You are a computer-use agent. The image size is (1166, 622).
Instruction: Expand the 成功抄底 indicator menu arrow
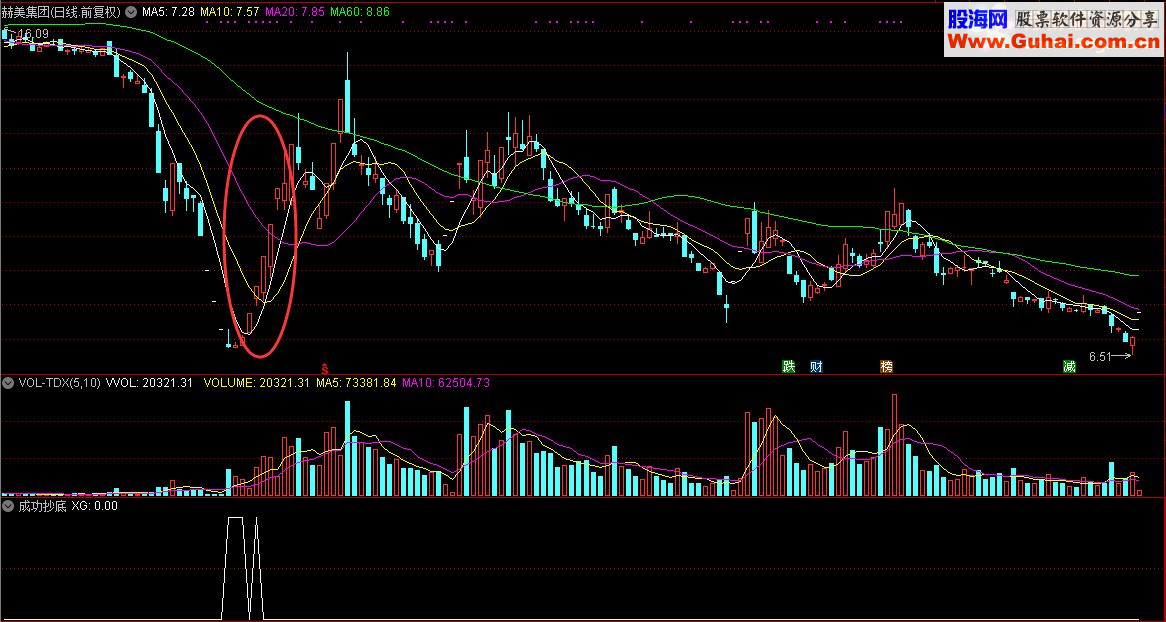(x=8, y=506)
